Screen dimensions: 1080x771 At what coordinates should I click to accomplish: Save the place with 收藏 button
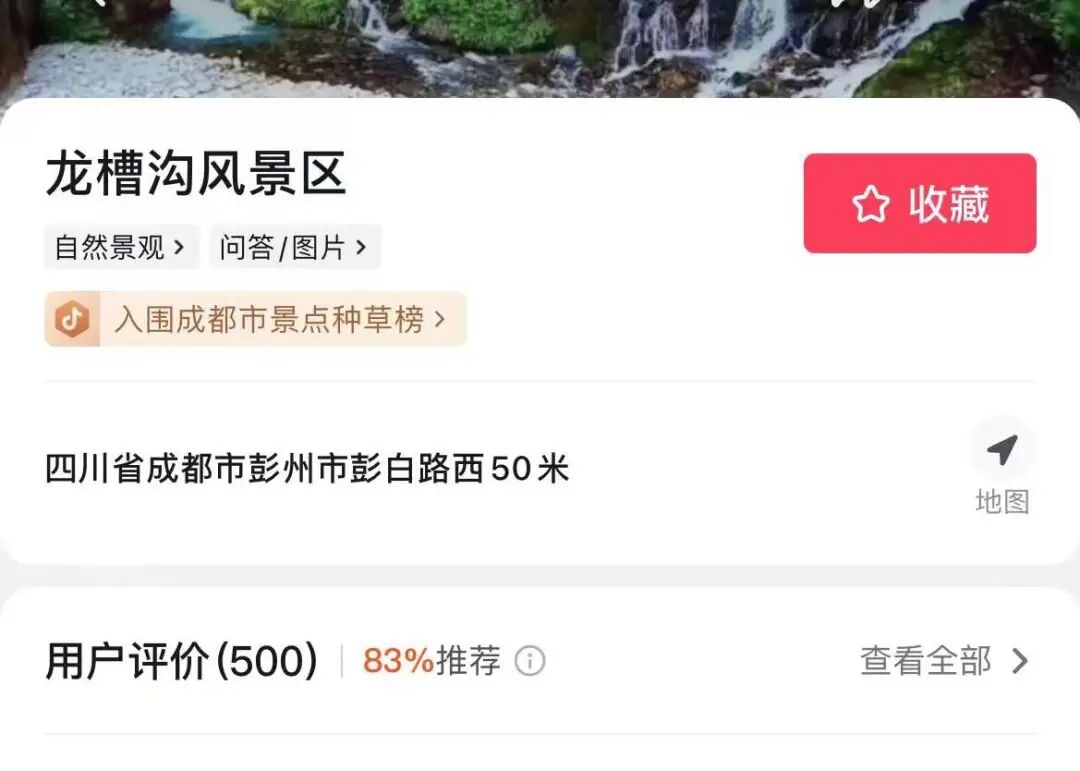(x=920, y=203)
